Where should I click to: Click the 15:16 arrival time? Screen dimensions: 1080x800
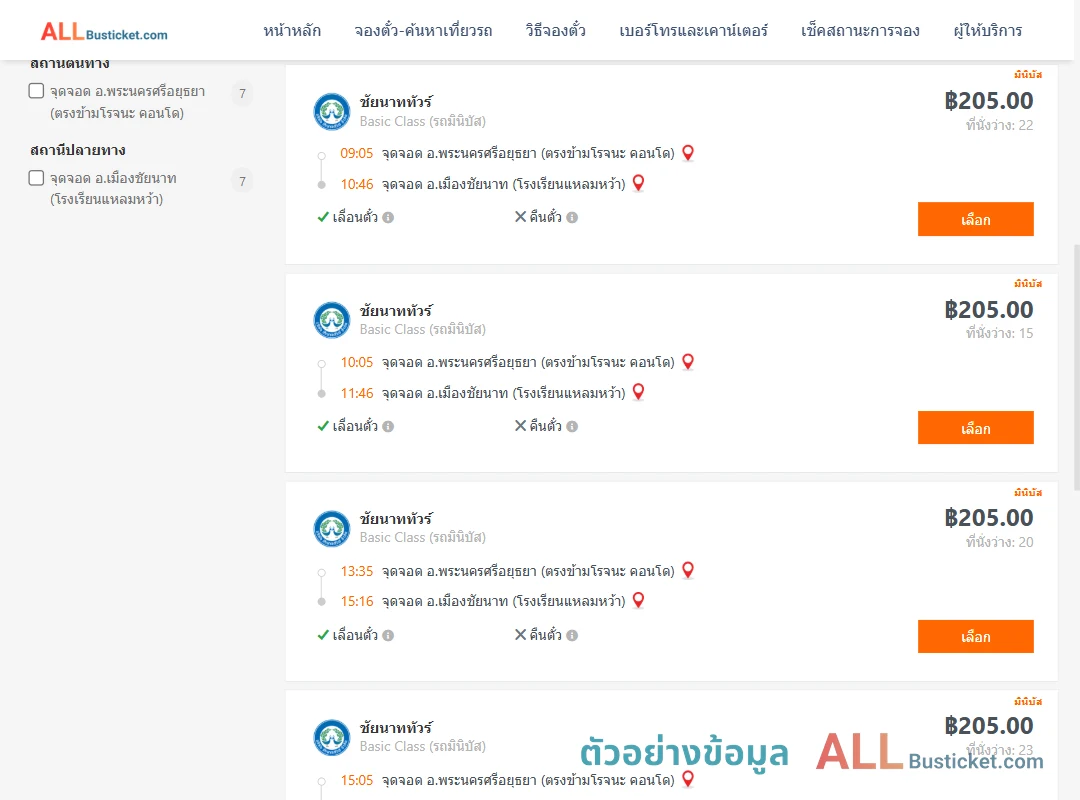[357, 602]
